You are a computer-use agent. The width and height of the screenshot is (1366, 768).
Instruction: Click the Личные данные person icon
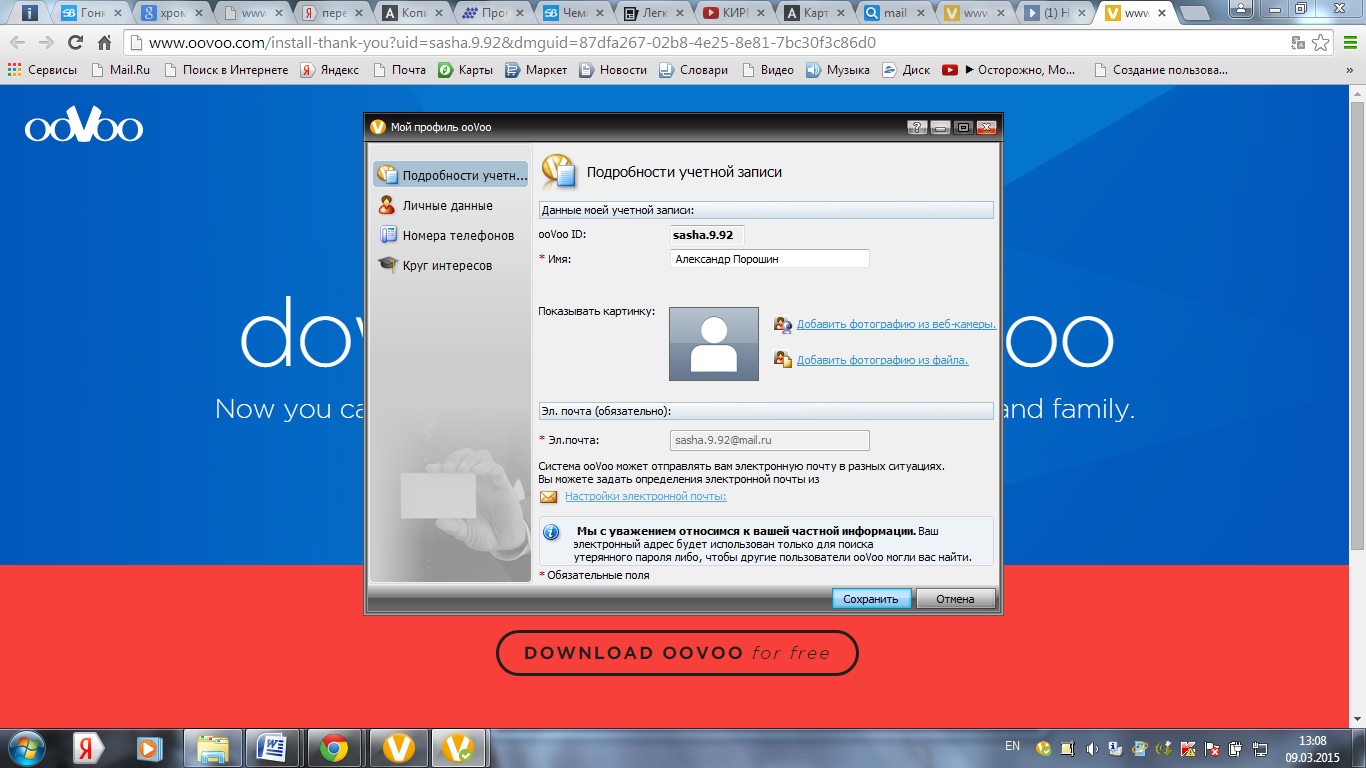387,205
